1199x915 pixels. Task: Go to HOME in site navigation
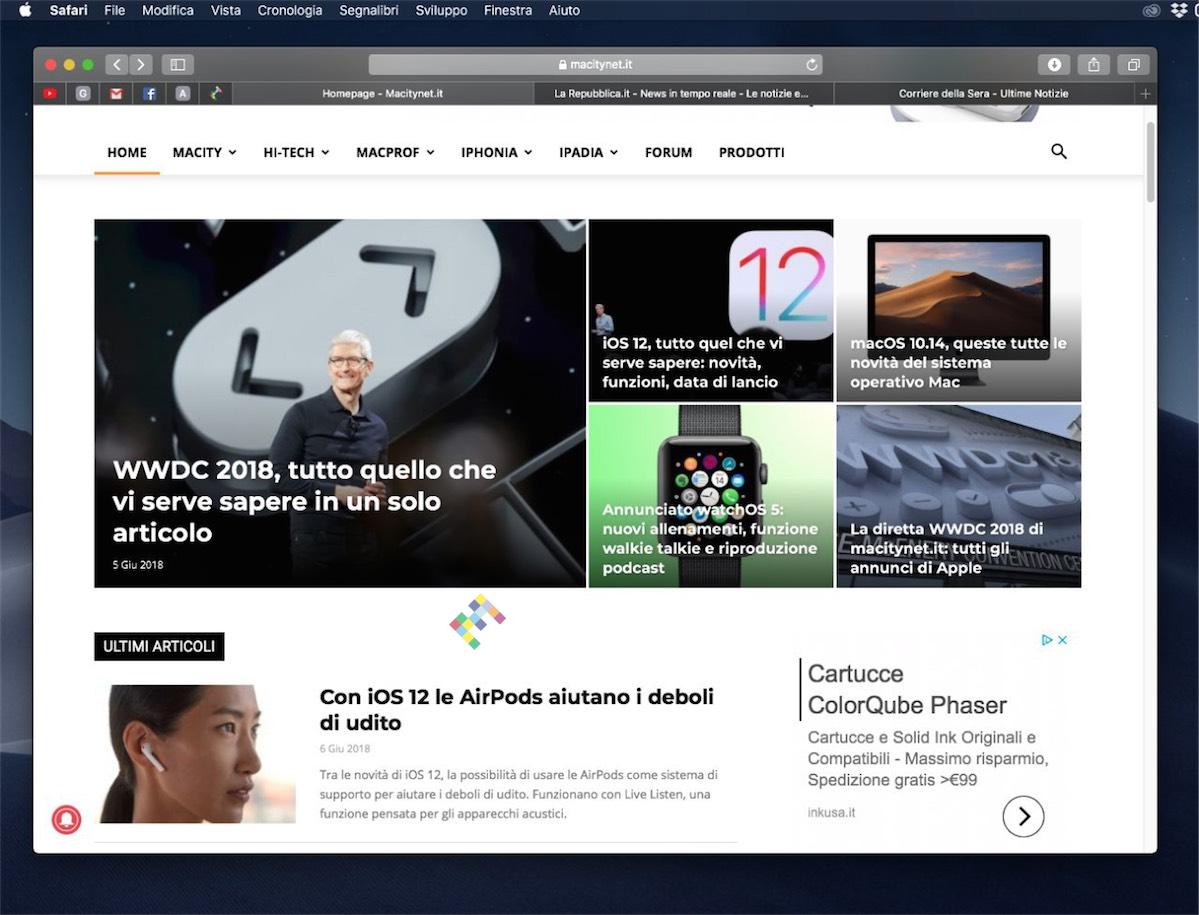pyautogui.click(x=127, y=152)
